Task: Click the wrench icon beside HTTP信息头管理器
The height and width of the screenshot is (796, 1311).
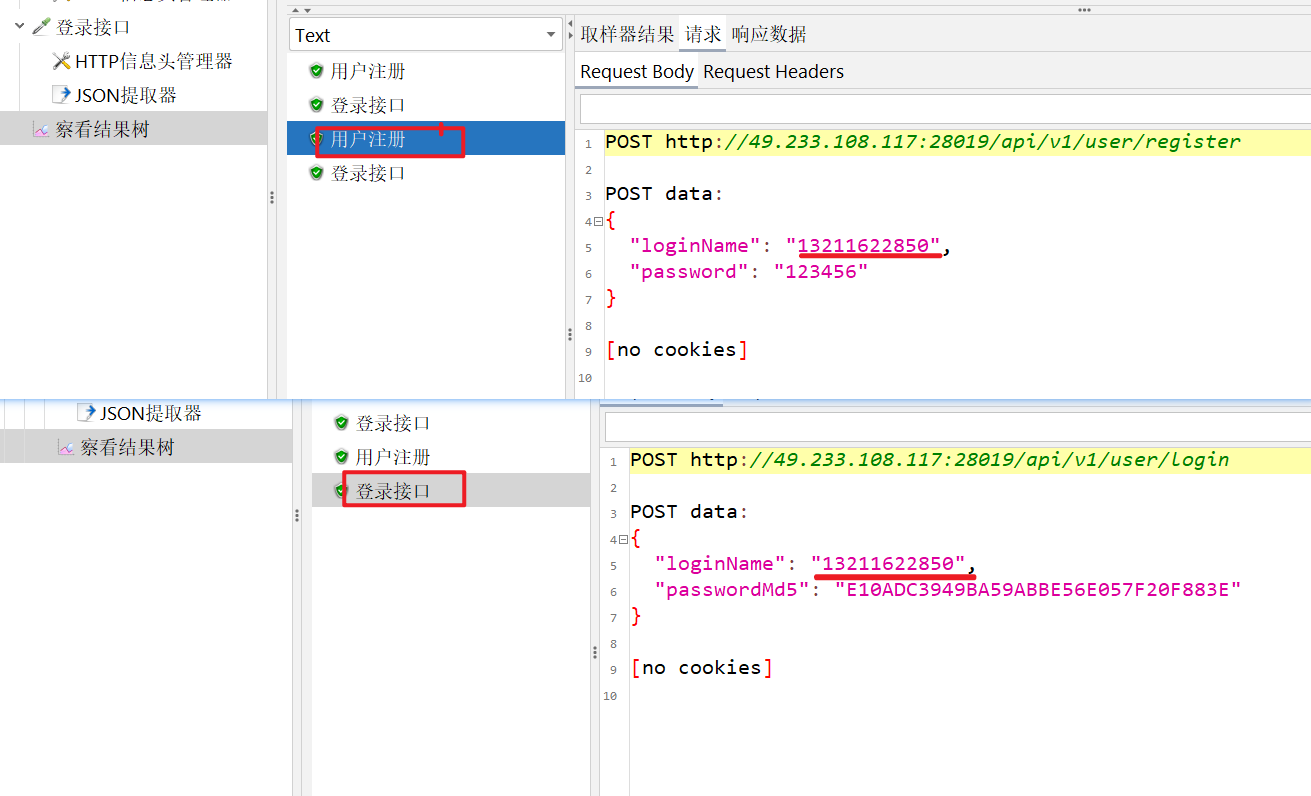Action: pos(61,61)
